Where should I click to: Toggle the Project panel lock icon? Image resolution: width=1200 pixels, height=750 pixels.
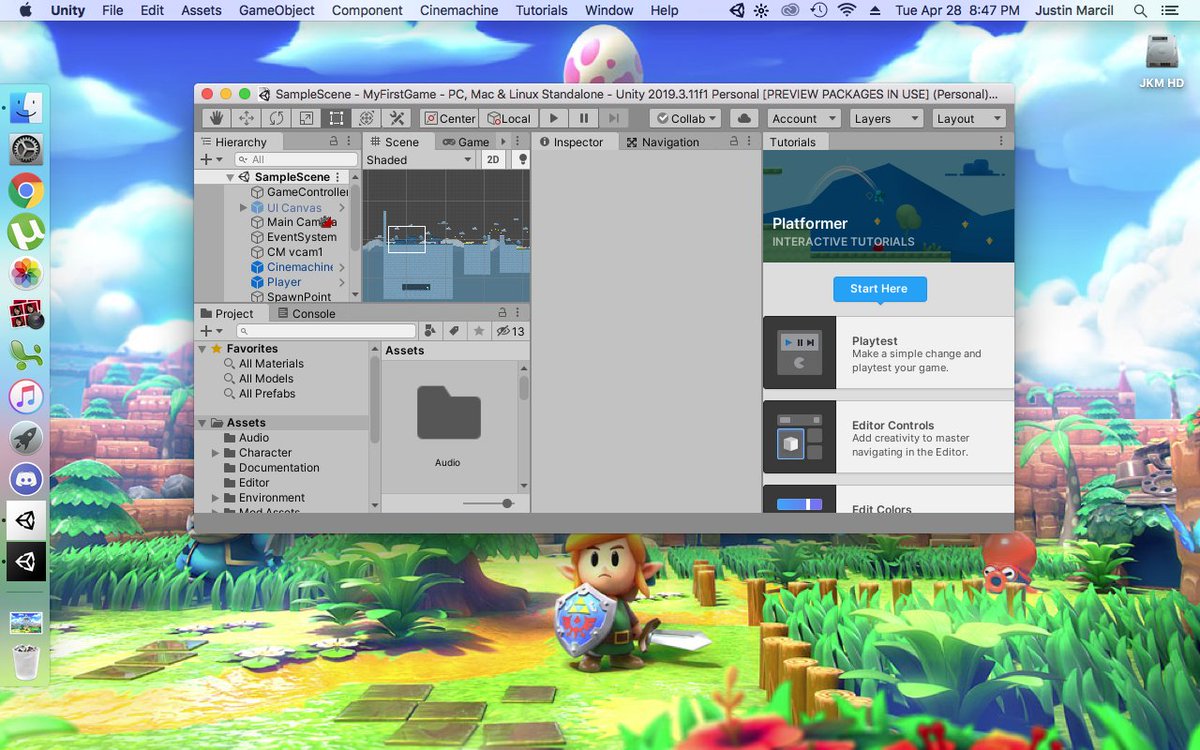point(502,313)
